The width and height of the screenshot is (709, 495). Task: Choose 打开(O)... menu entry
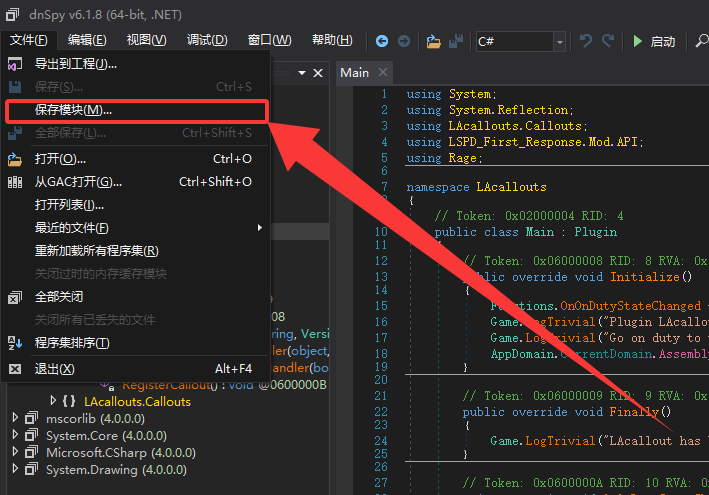136,159
